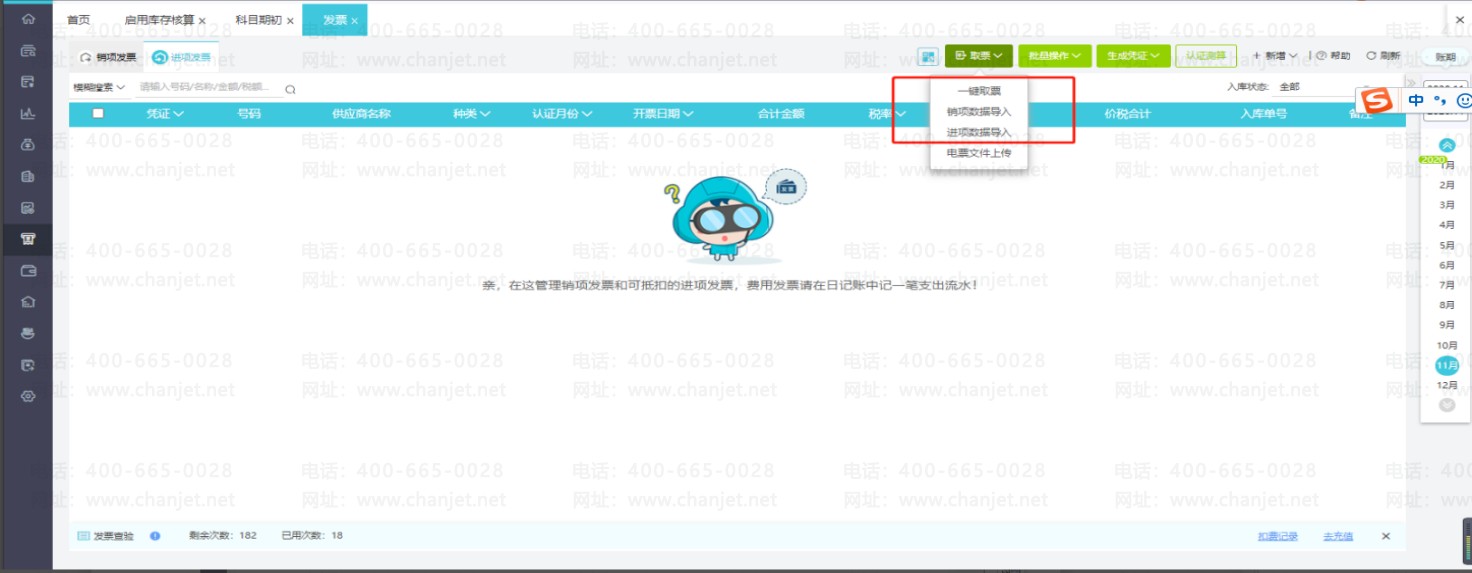The width and height of the screenshot is (1472, 573).
Task: Expand the 取票 dropdown button
Action: (979, 56)
